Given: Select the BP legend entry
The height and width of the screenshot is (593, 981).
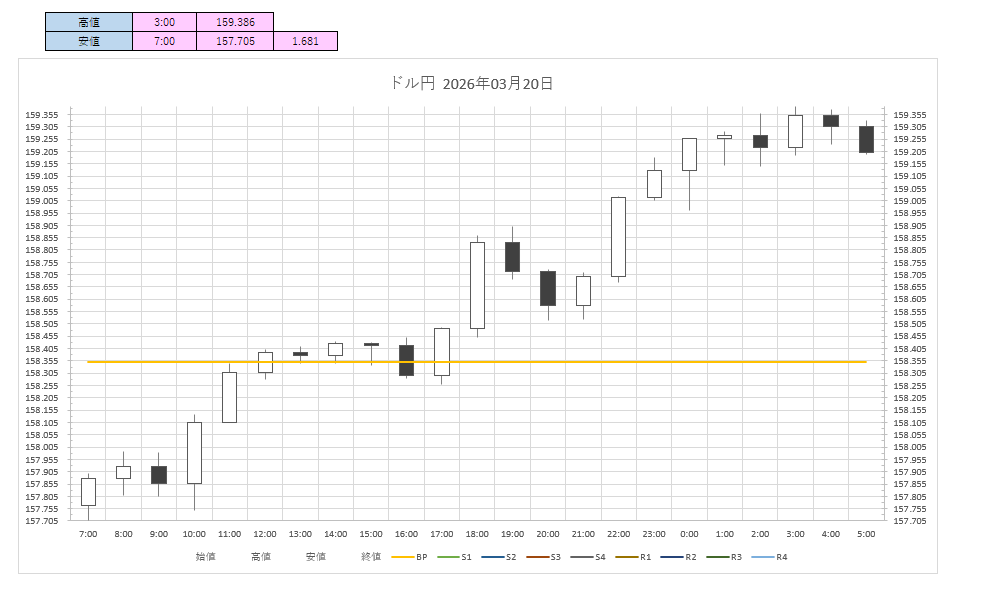Looking at the screenshot, I should pos(410,557).
